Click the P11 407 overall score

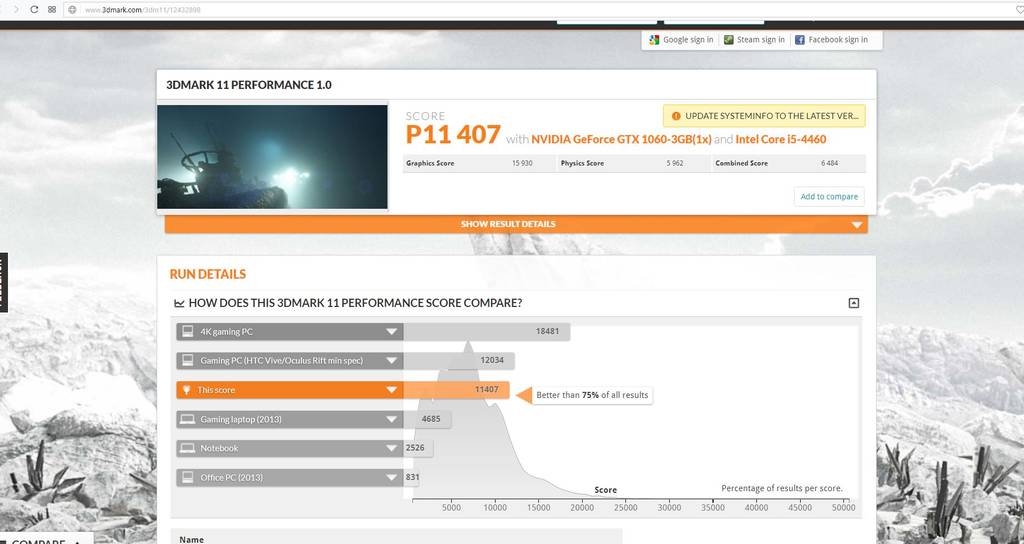click(453, 135)
